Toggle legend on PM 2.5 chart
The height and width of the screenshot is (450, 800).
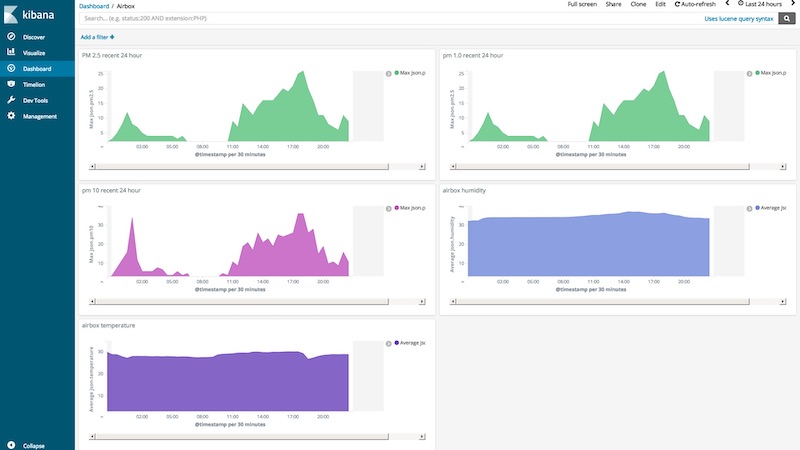388,73
